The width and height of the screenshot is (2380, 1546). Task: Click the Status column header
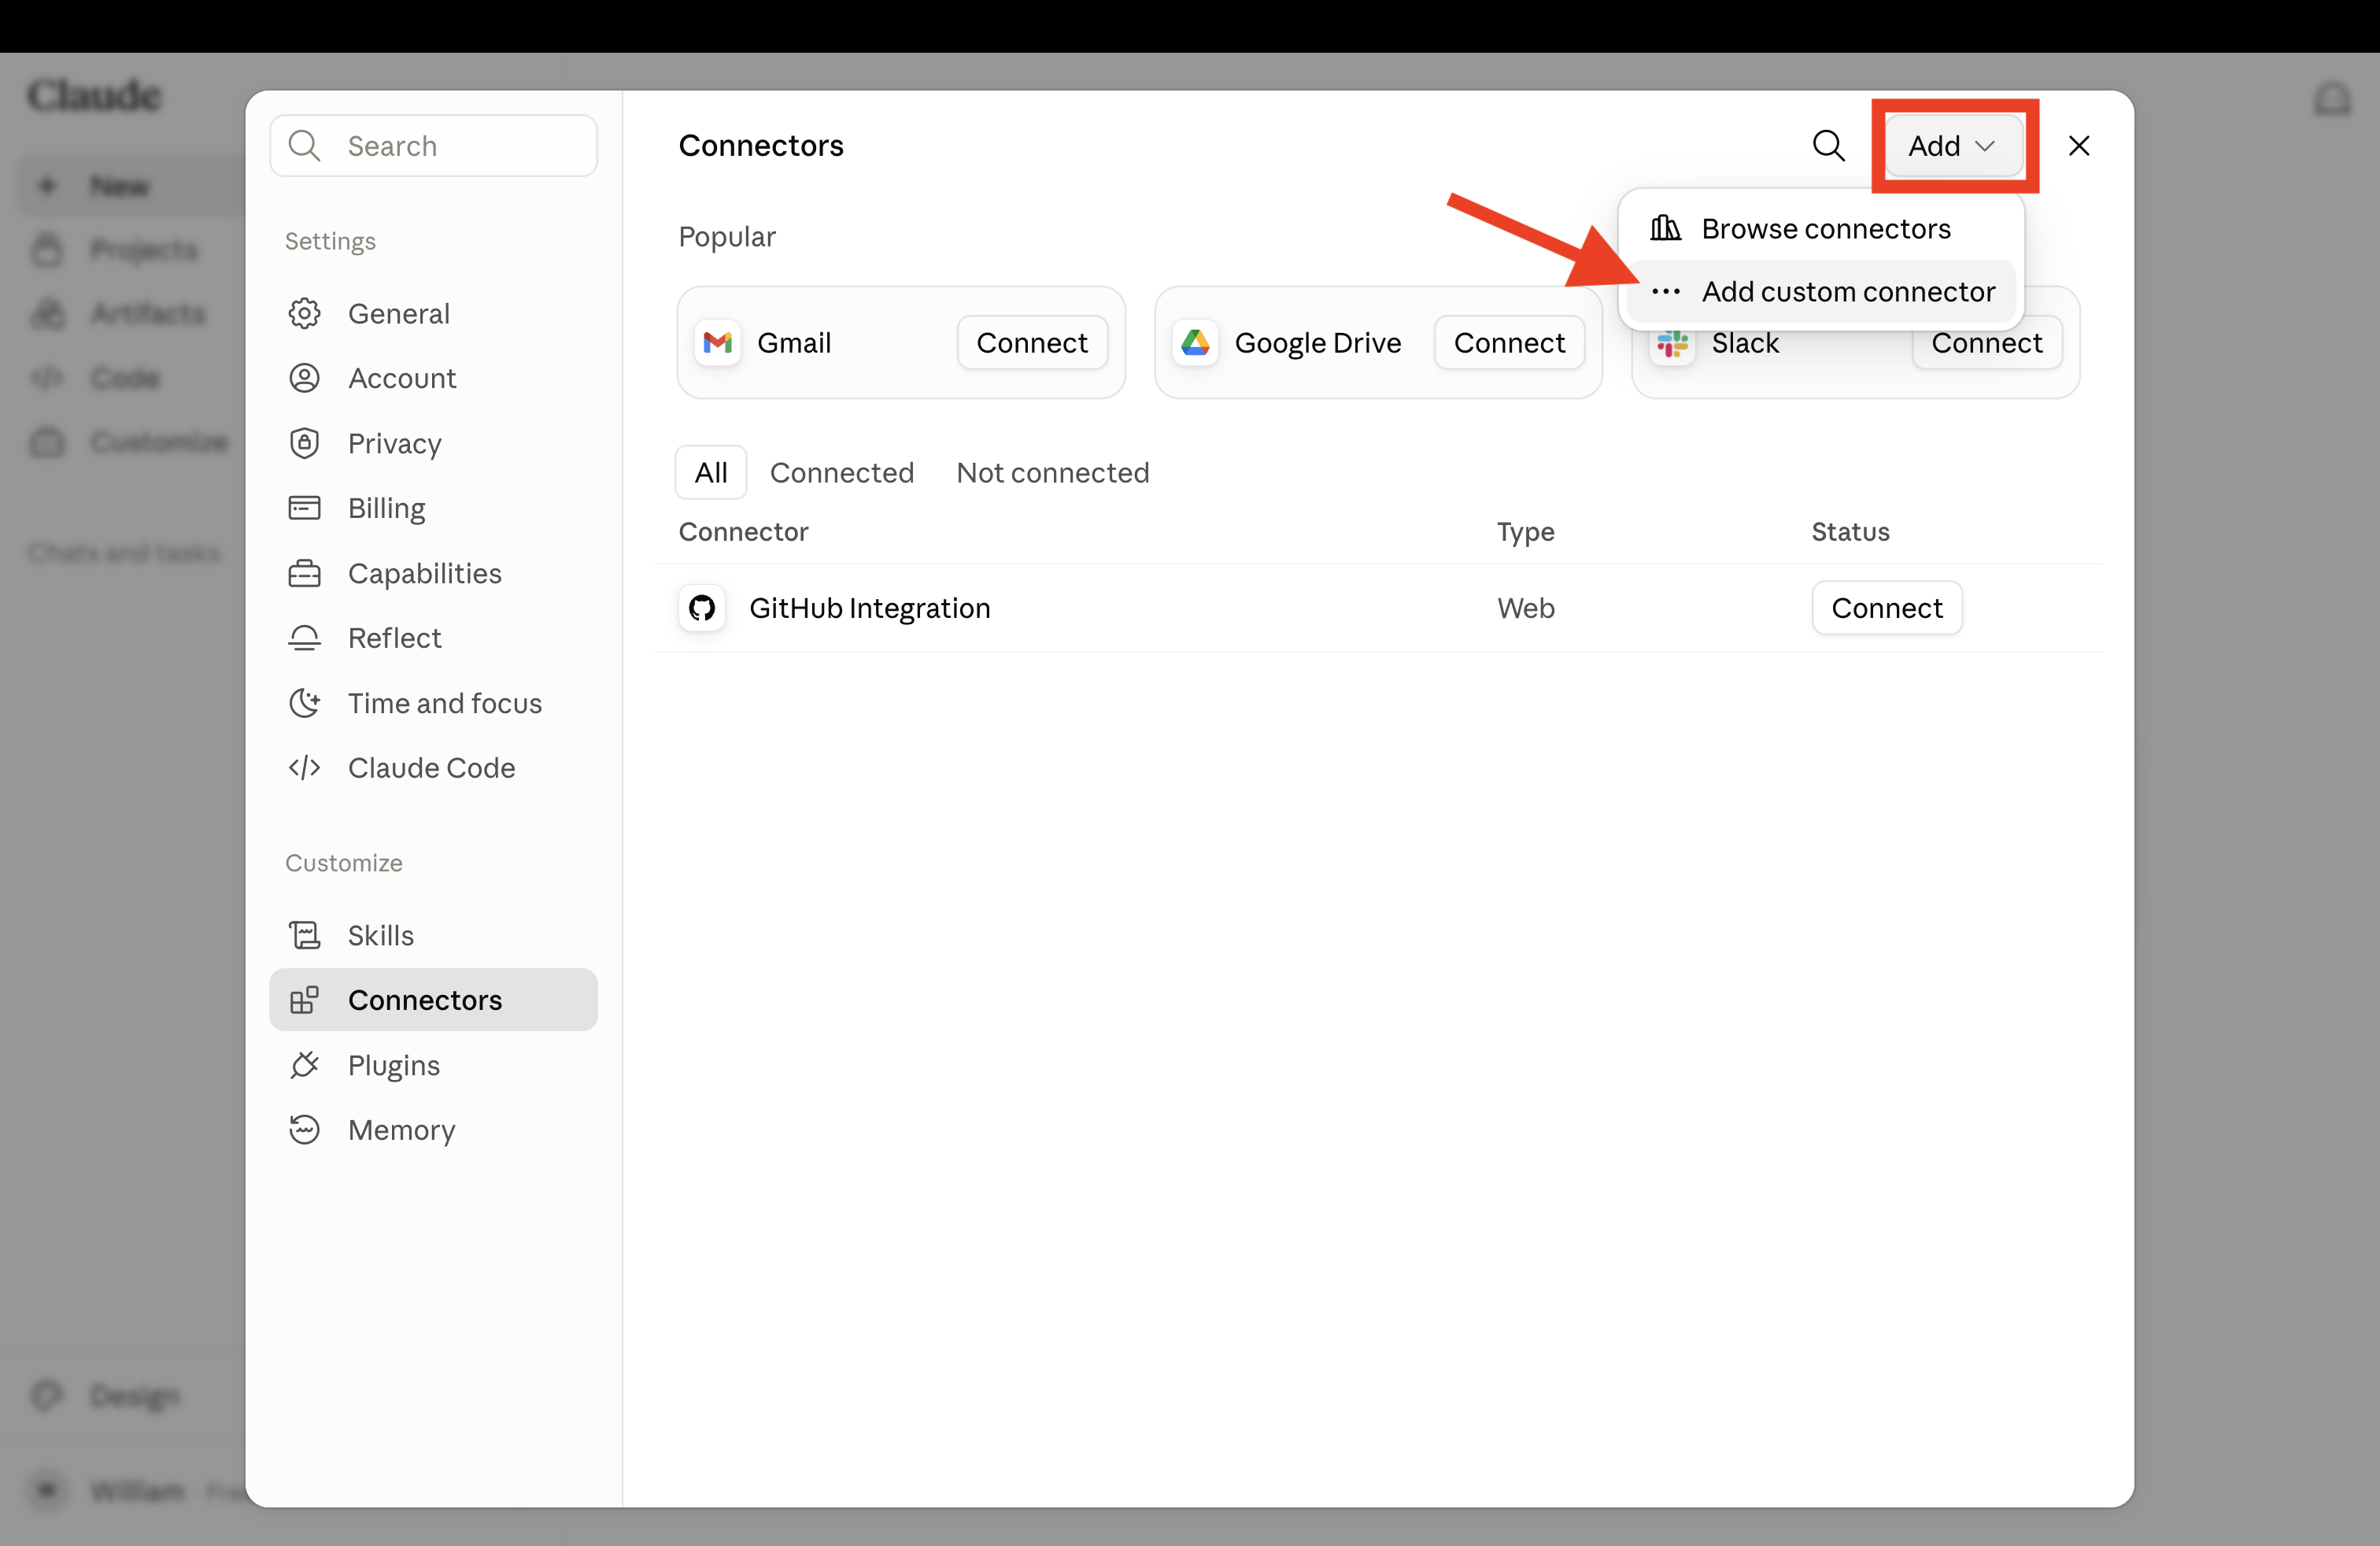coord(1850,531)
